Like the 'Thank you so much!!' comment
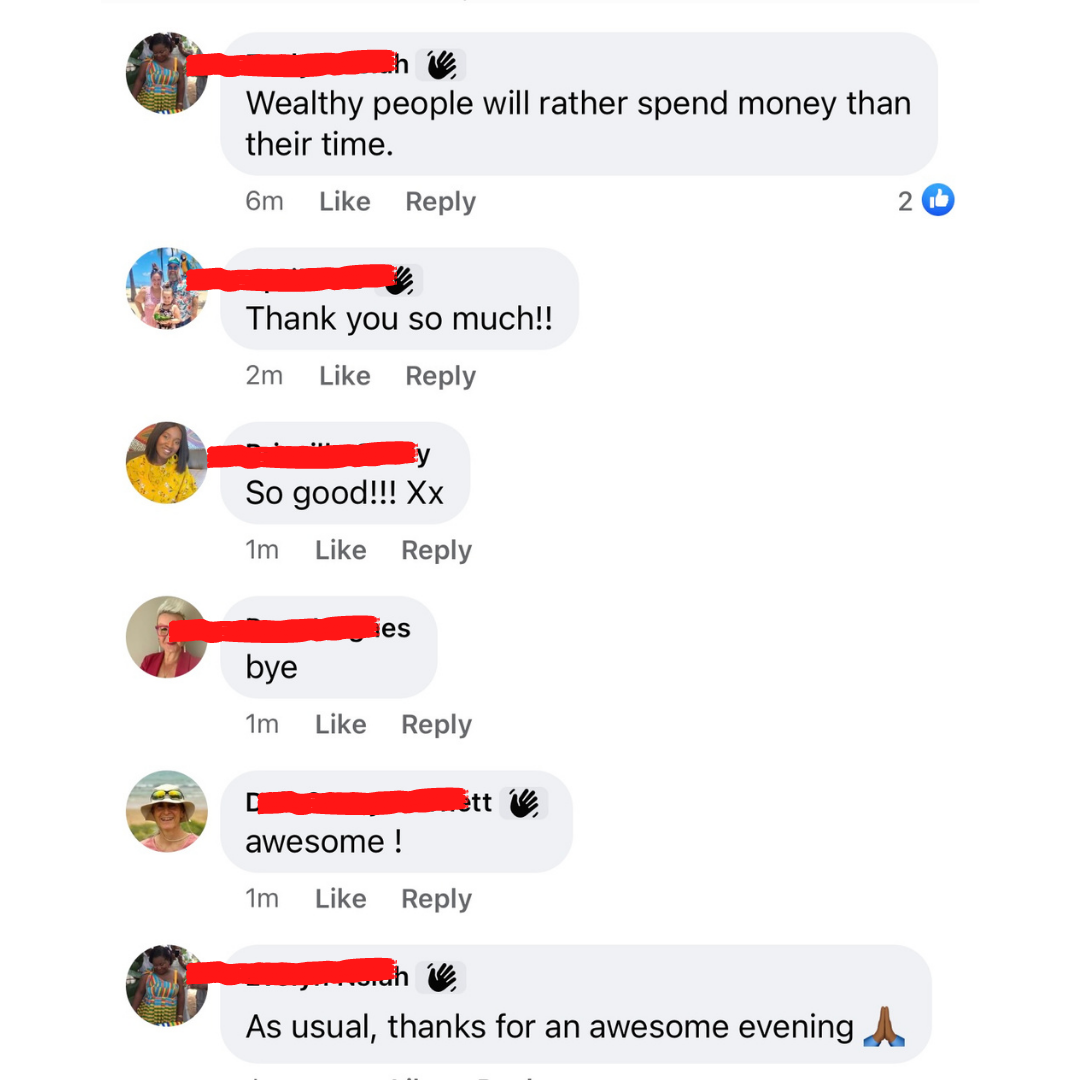Screen dimensions: 1080x1080 coord(344,375)
